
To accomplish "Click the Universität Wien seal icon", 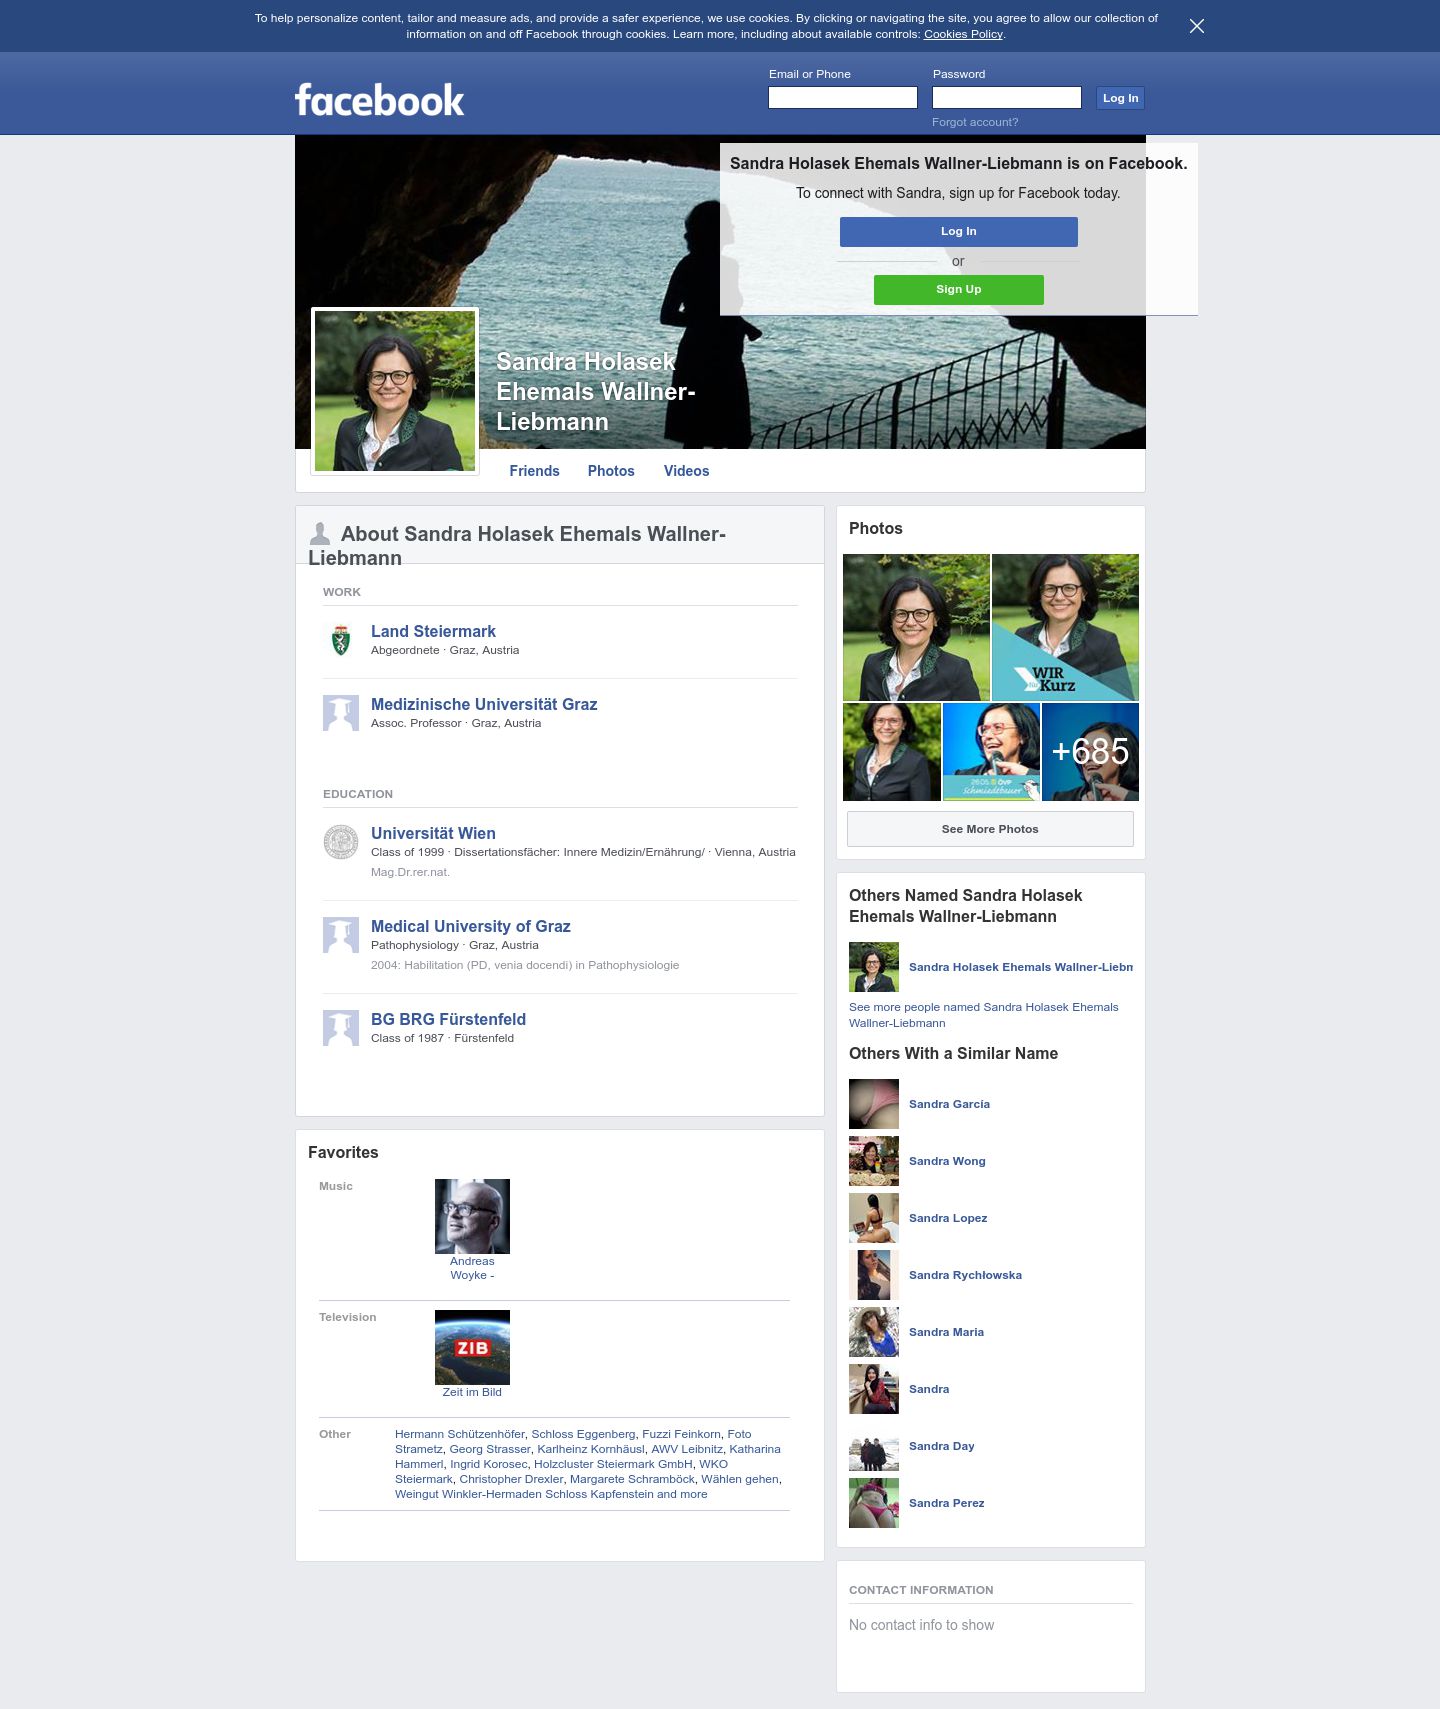I will [341, 842].
